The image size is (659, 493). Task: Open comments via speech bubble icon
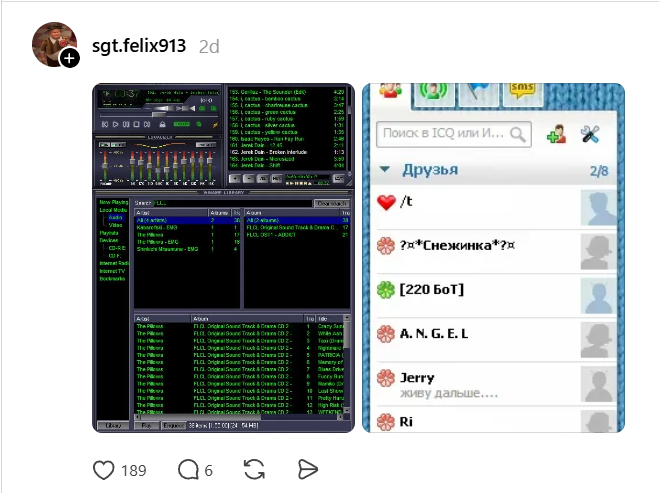[188, 470]
